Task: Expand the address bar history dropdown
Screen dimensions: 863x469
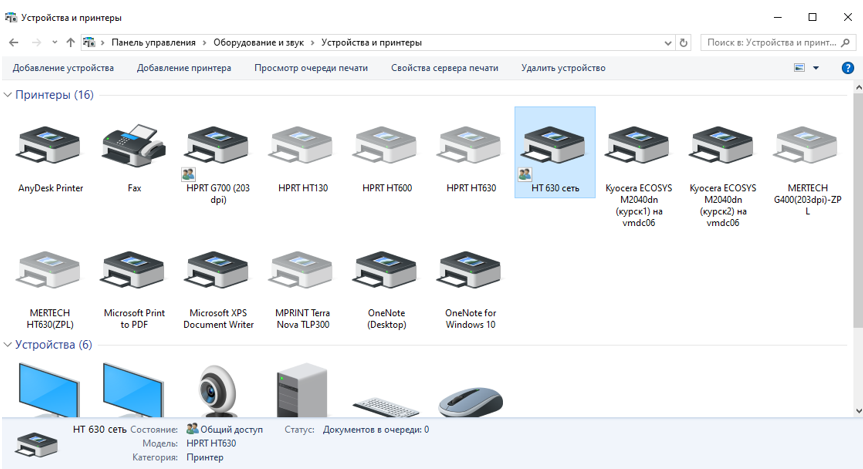Action: click(668, 43)
